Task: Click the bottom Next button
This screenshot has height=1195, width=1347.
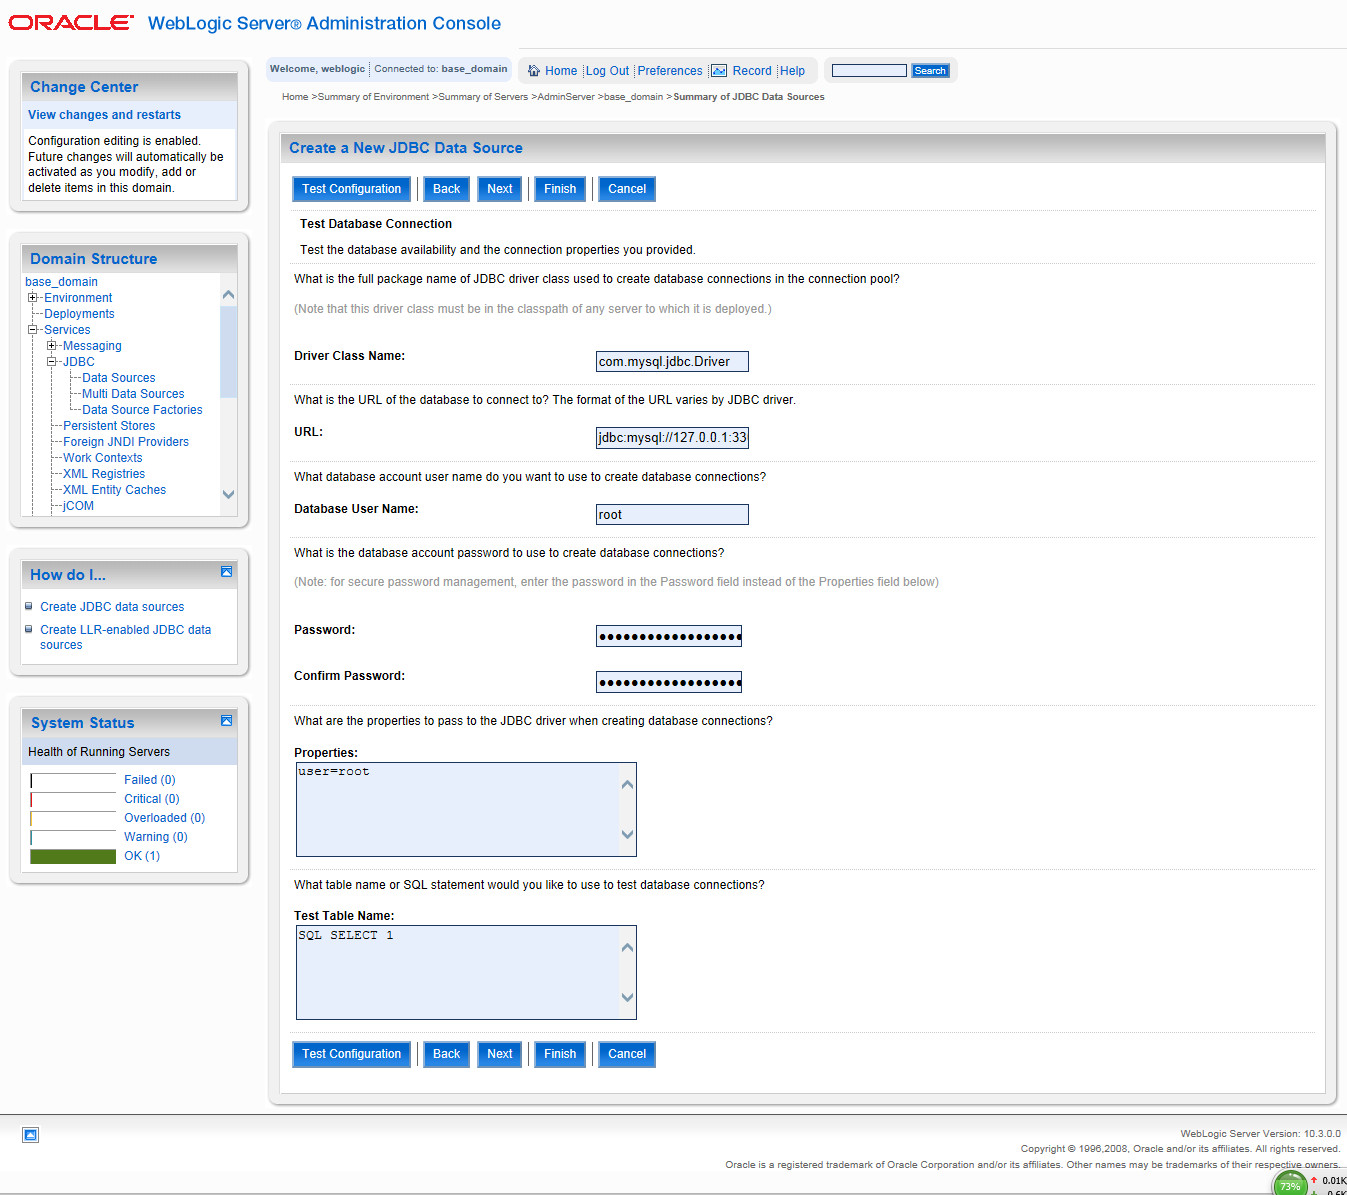Action: tap(499, 1054)
